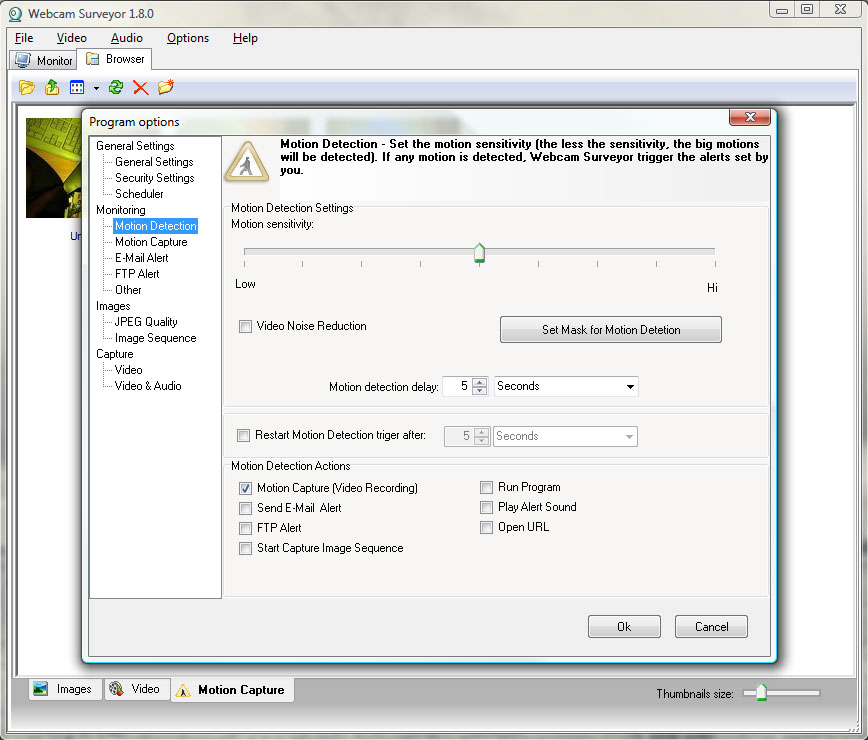Open the Options menu
This screenshot has height=740, width=868.
click(x=188, y=38)
